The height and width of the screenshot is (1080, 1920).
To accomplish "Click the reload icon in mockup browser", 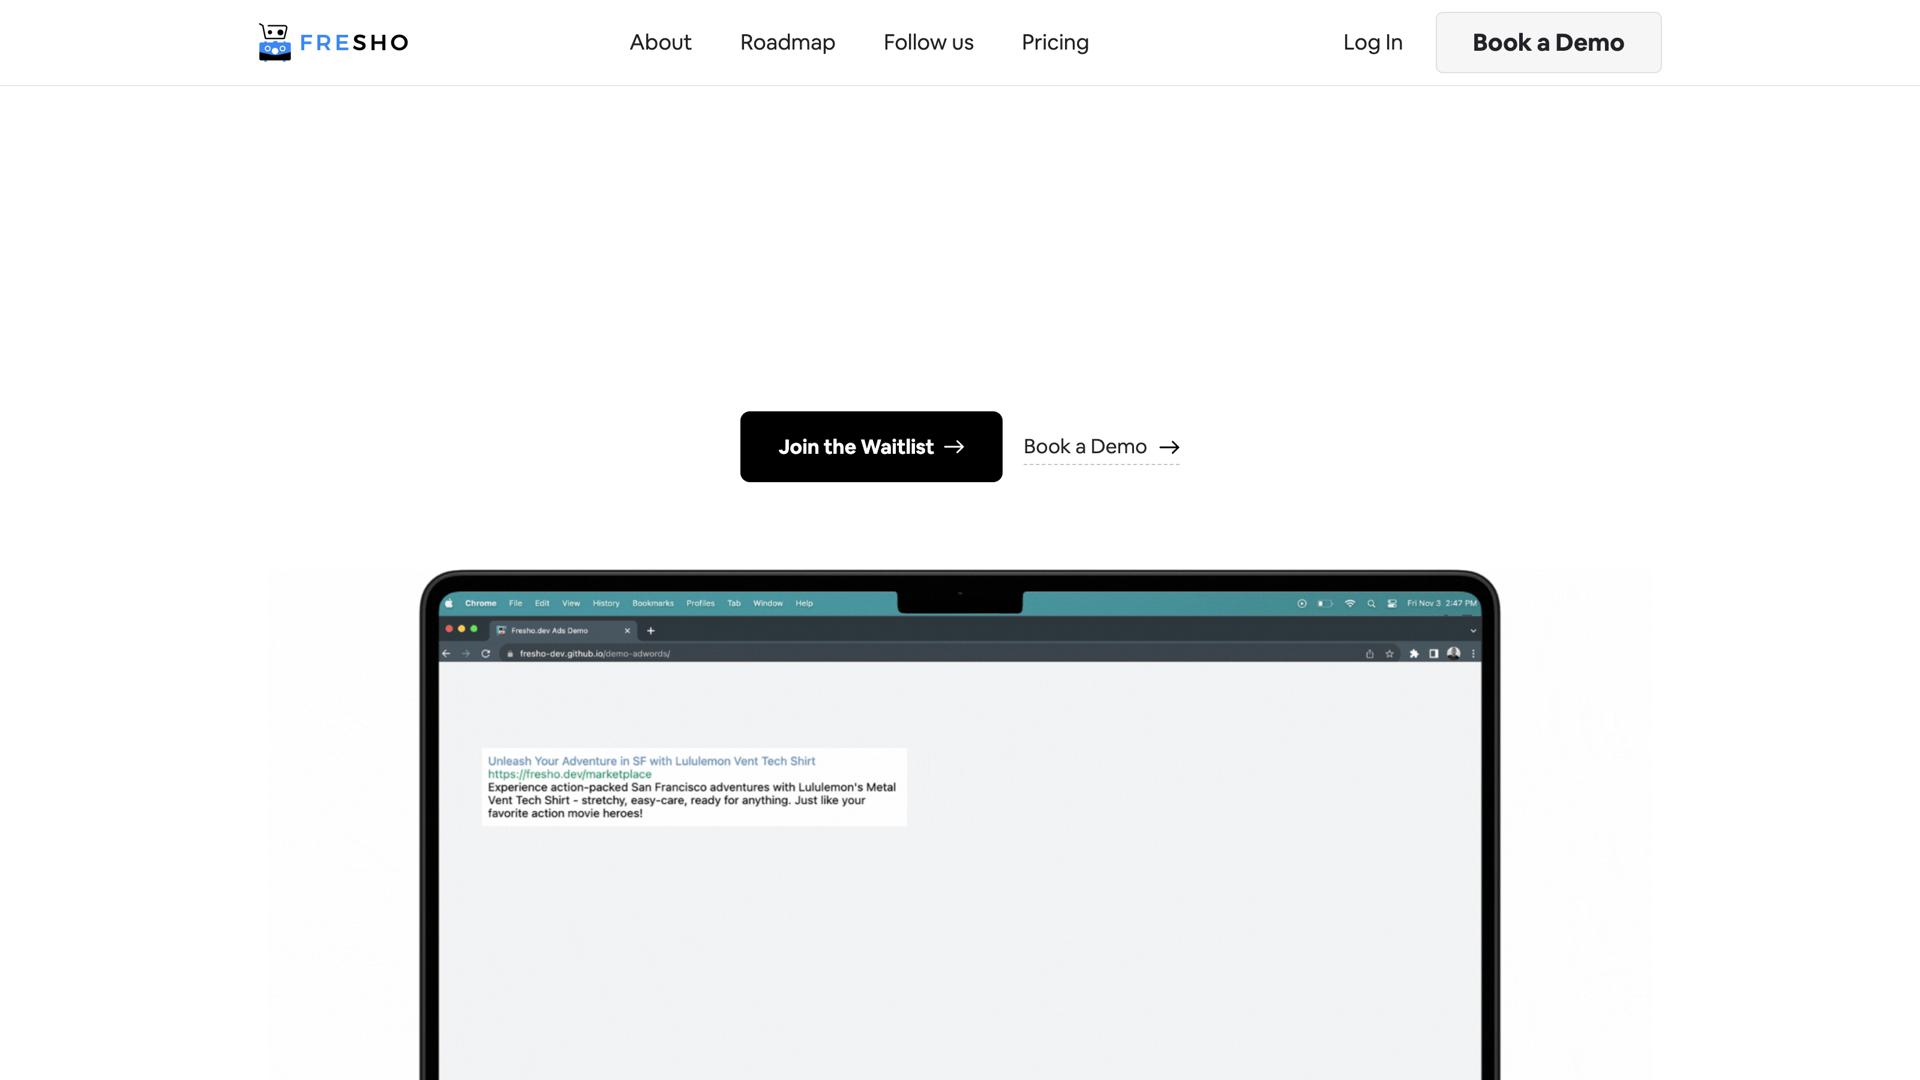I will click(x=486, y=654).
